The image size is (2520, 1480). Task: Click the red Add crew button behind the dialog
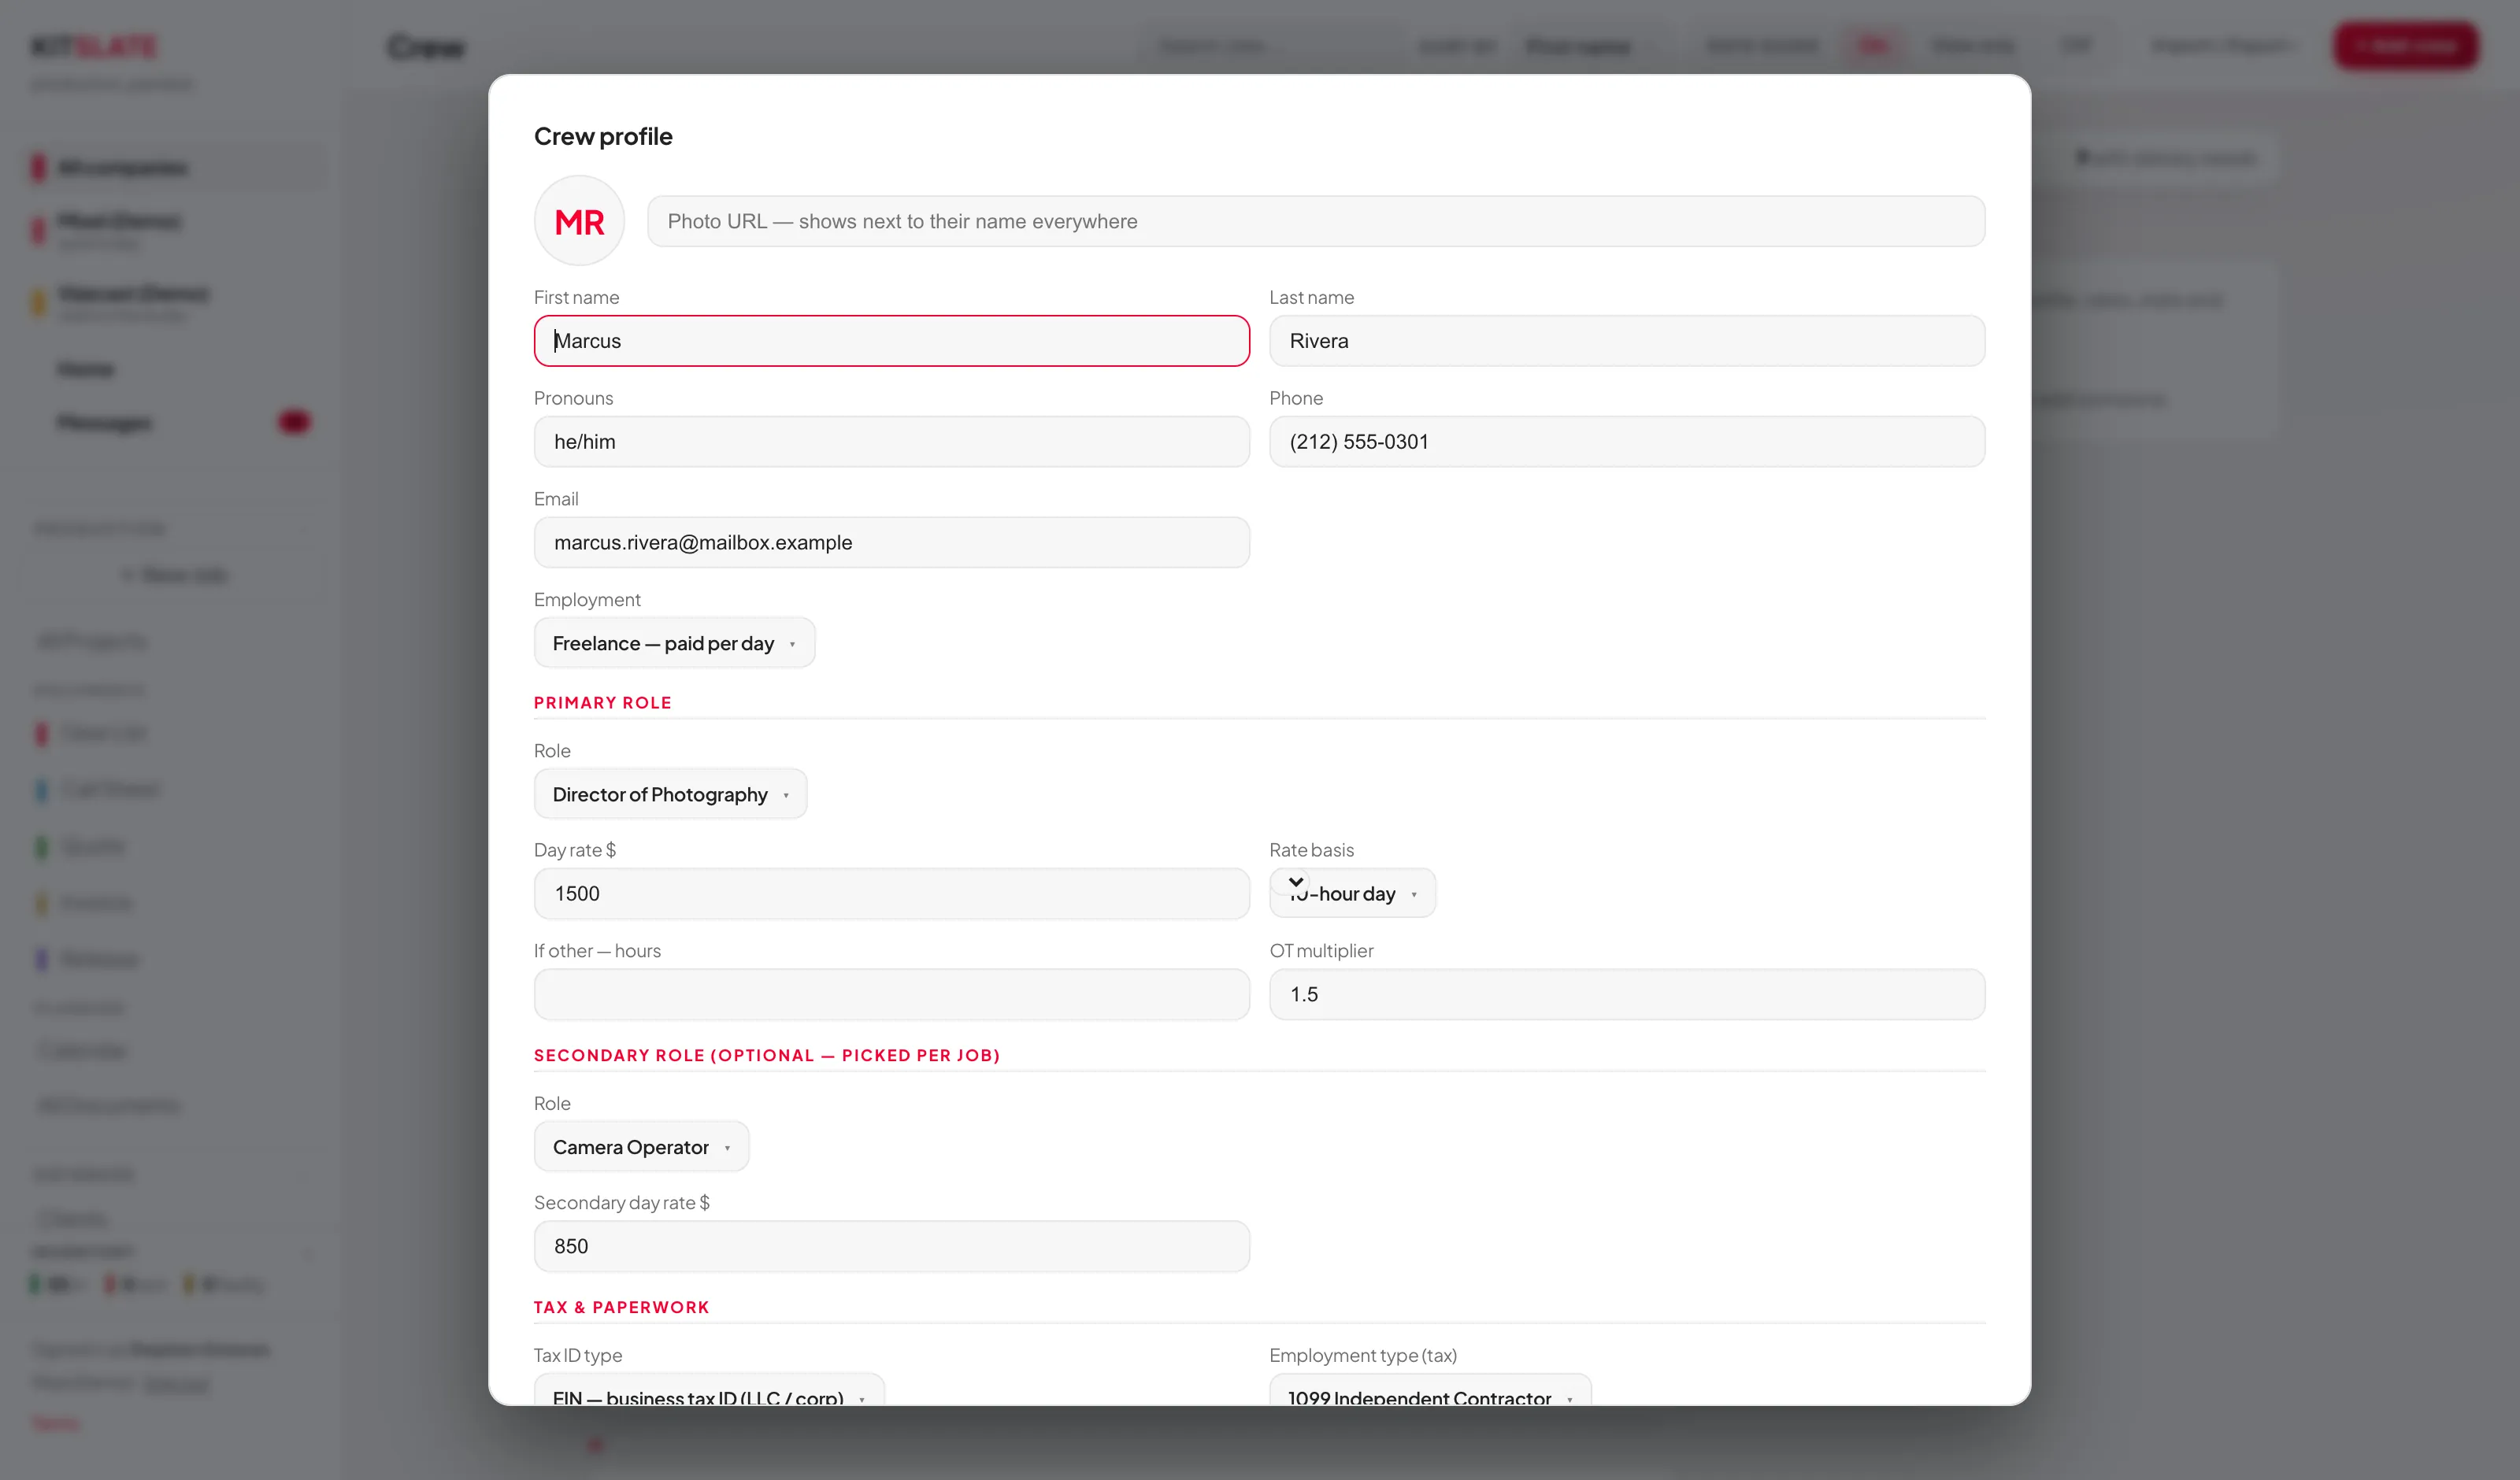2406,46
